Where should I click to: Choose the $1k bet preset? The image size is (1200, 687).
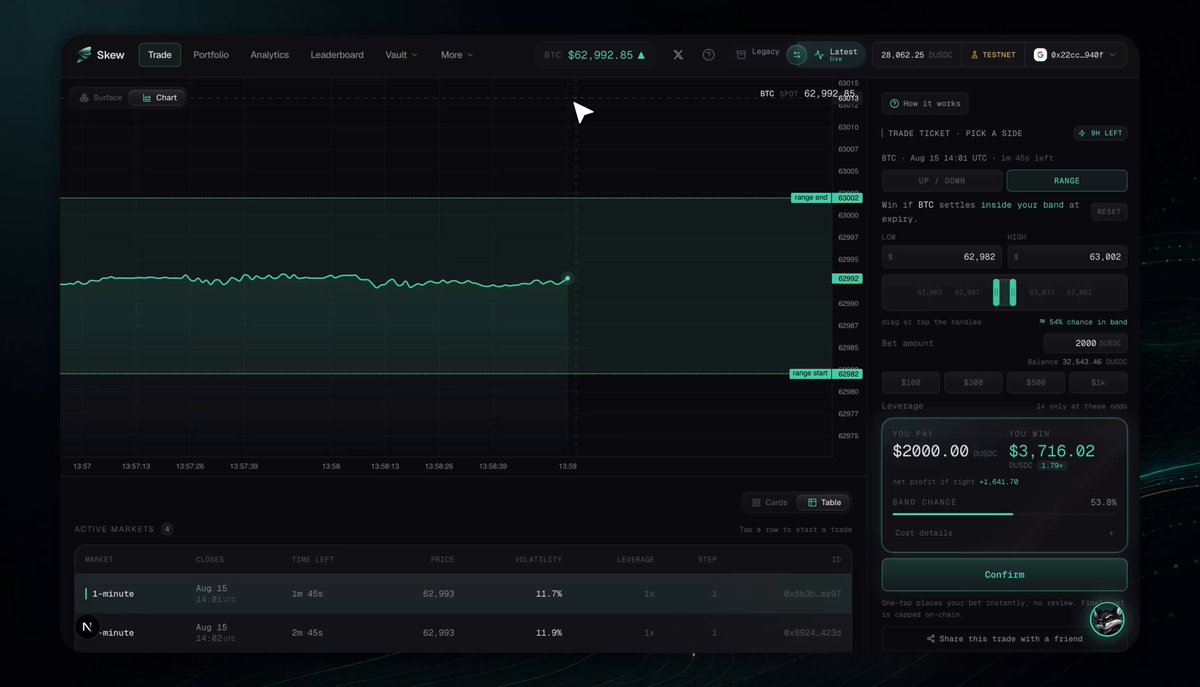pos(1098,382)
